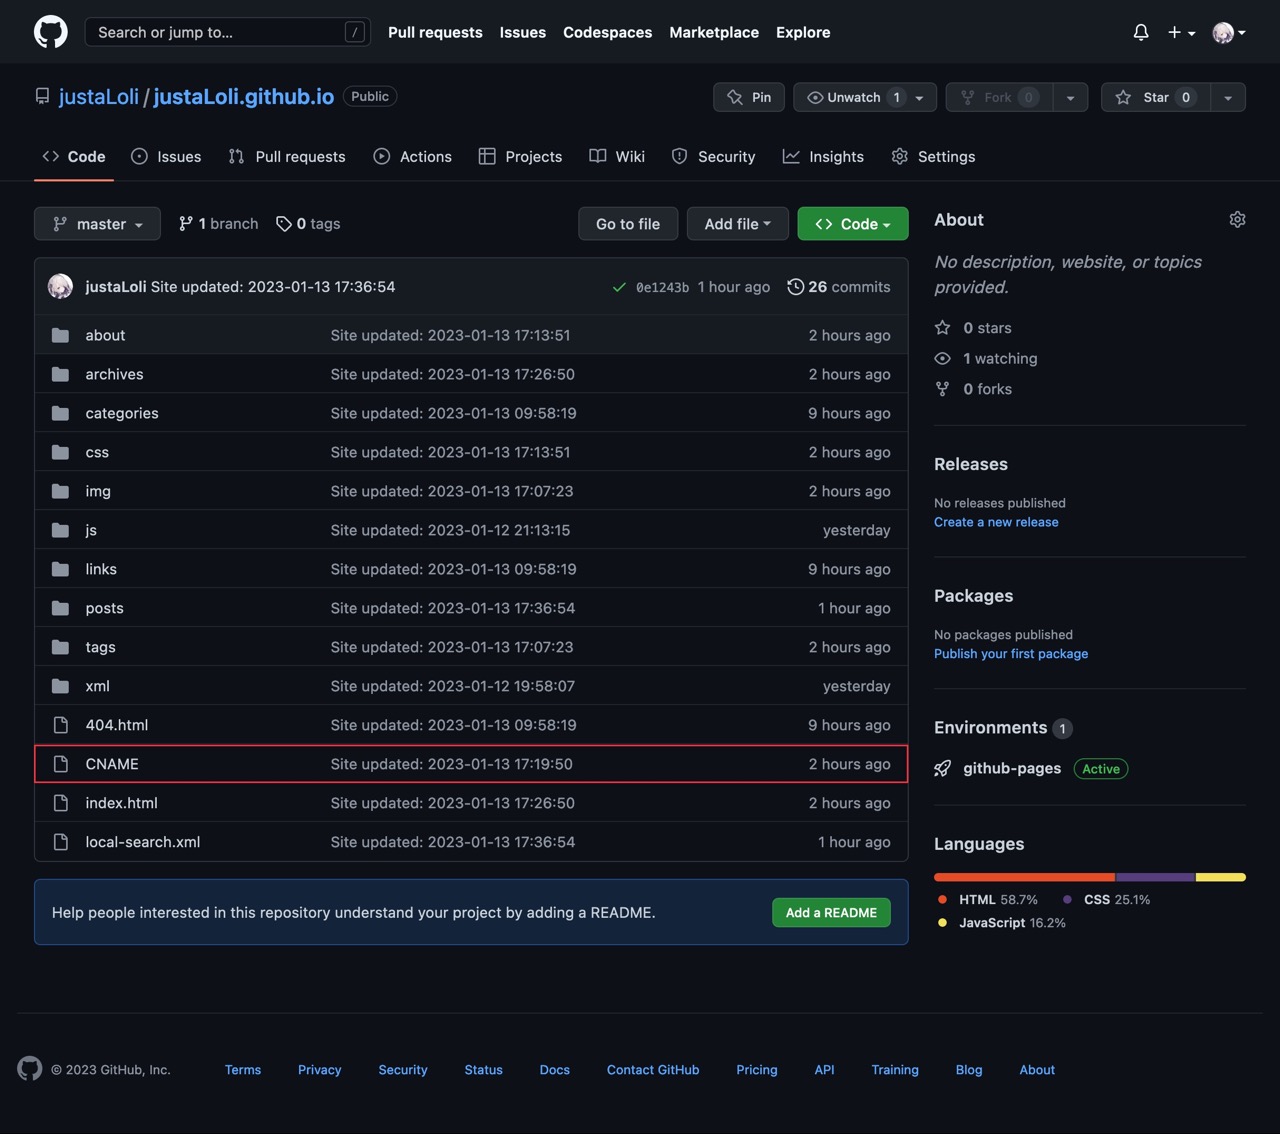Open the create new plus menu
Viewport: 1280px width, 1134px height.
pos(1181,32)
